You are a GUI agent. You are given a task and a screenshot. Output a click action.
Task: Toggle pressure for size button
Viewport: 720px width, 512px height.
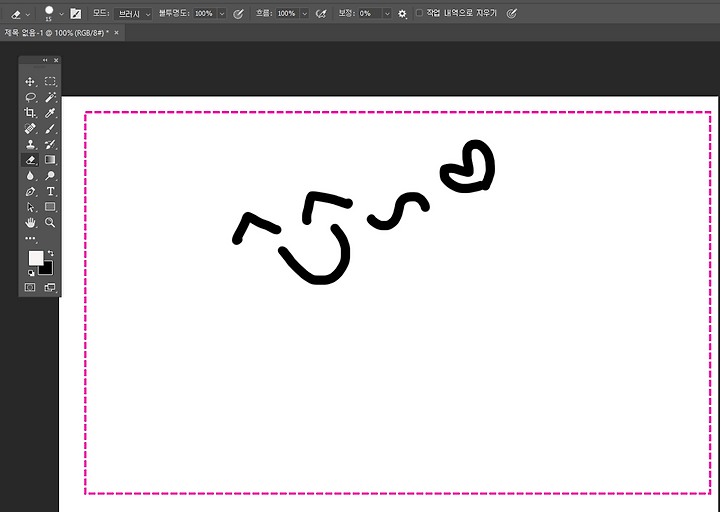(512, 14)
